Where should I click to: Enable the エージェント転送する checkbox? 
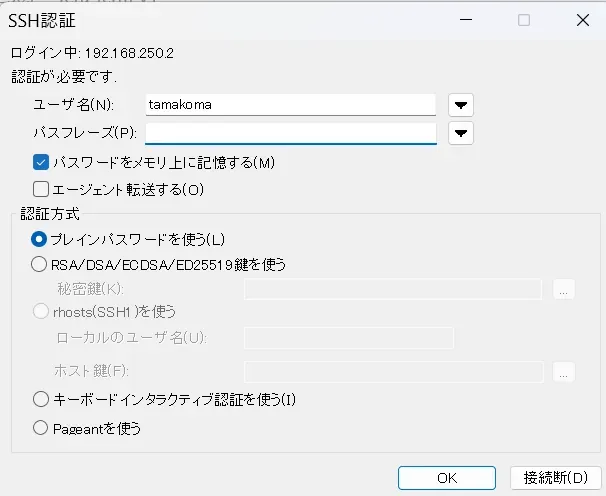point(41,188)
